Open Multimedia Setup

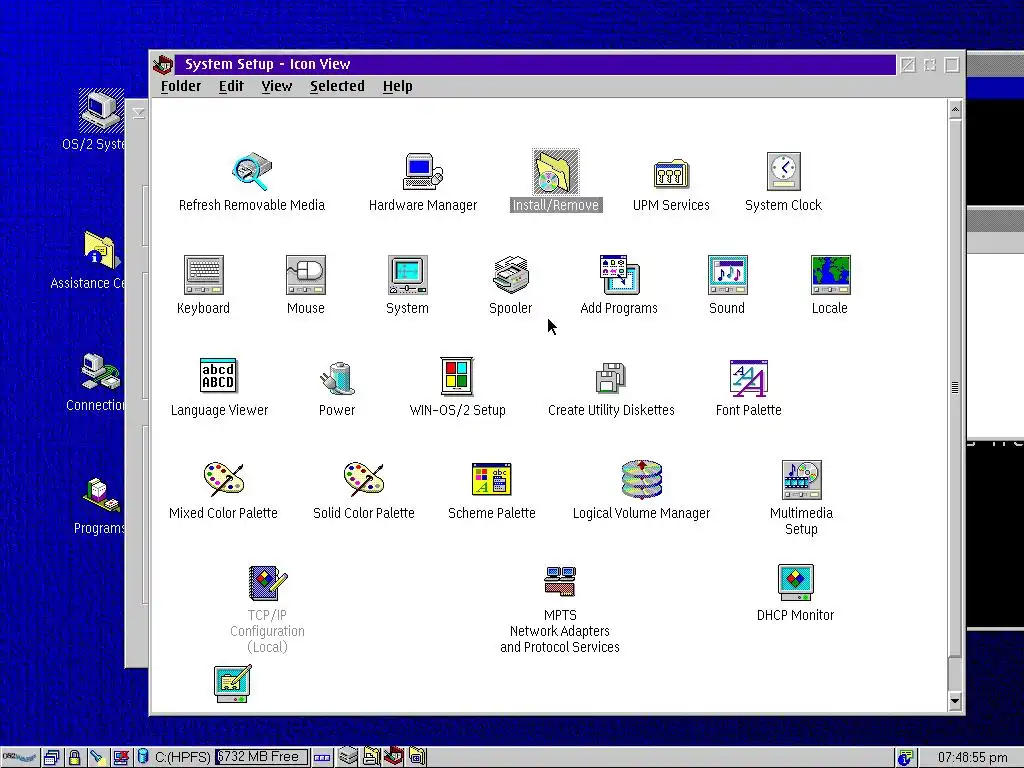(x=801, y=480)
